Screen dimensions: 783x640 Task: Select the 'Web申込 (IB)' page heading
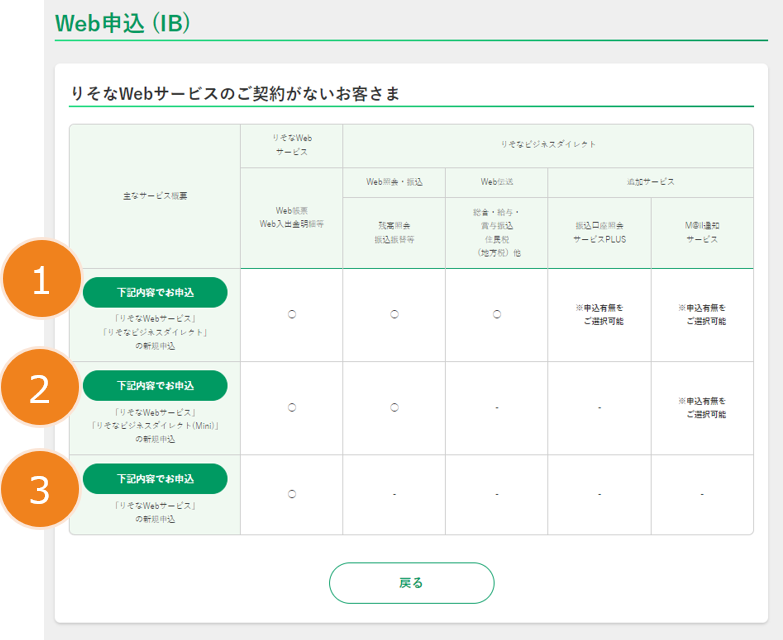[x=122, y=23]
